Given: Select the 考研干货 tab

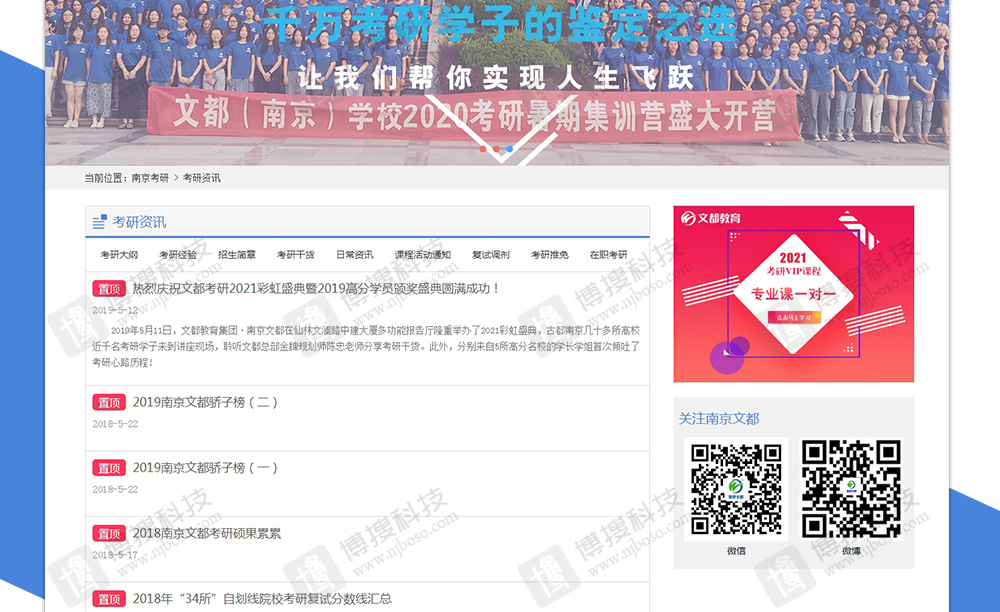Looking at the screenshot, I should point(295,255).
